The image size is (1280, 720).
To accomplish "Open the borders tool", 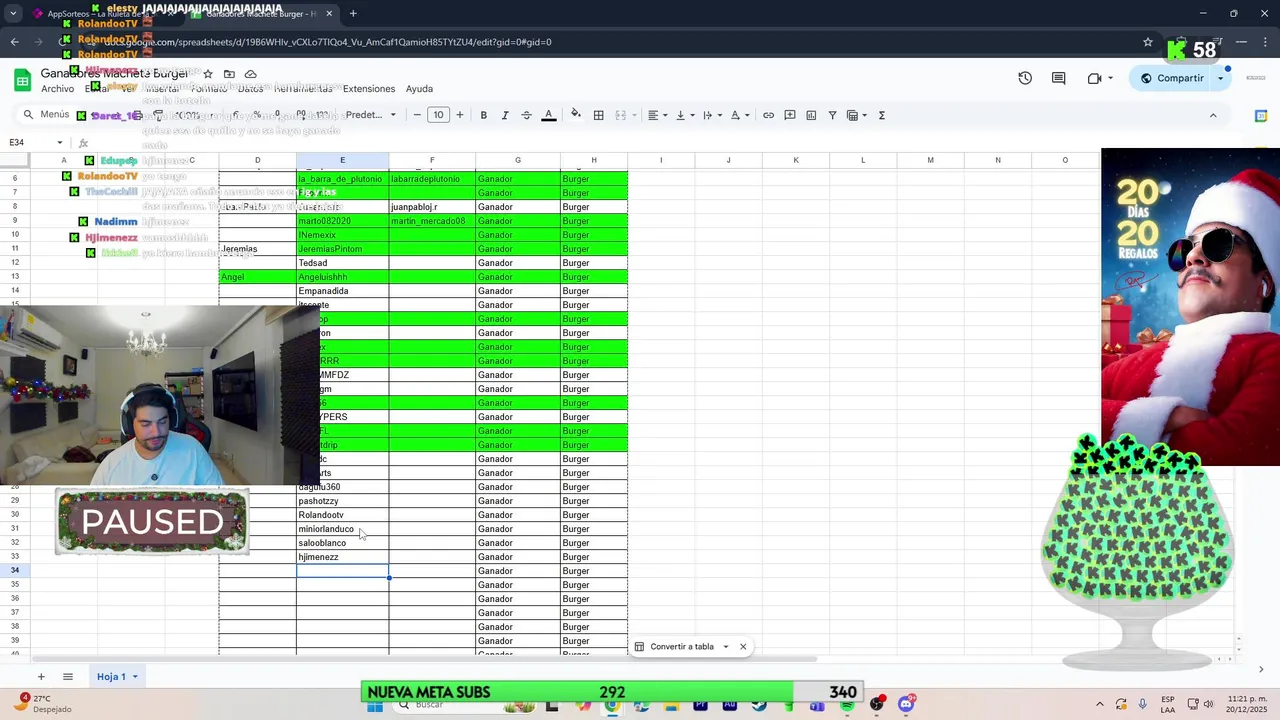I will pos(598,115).
